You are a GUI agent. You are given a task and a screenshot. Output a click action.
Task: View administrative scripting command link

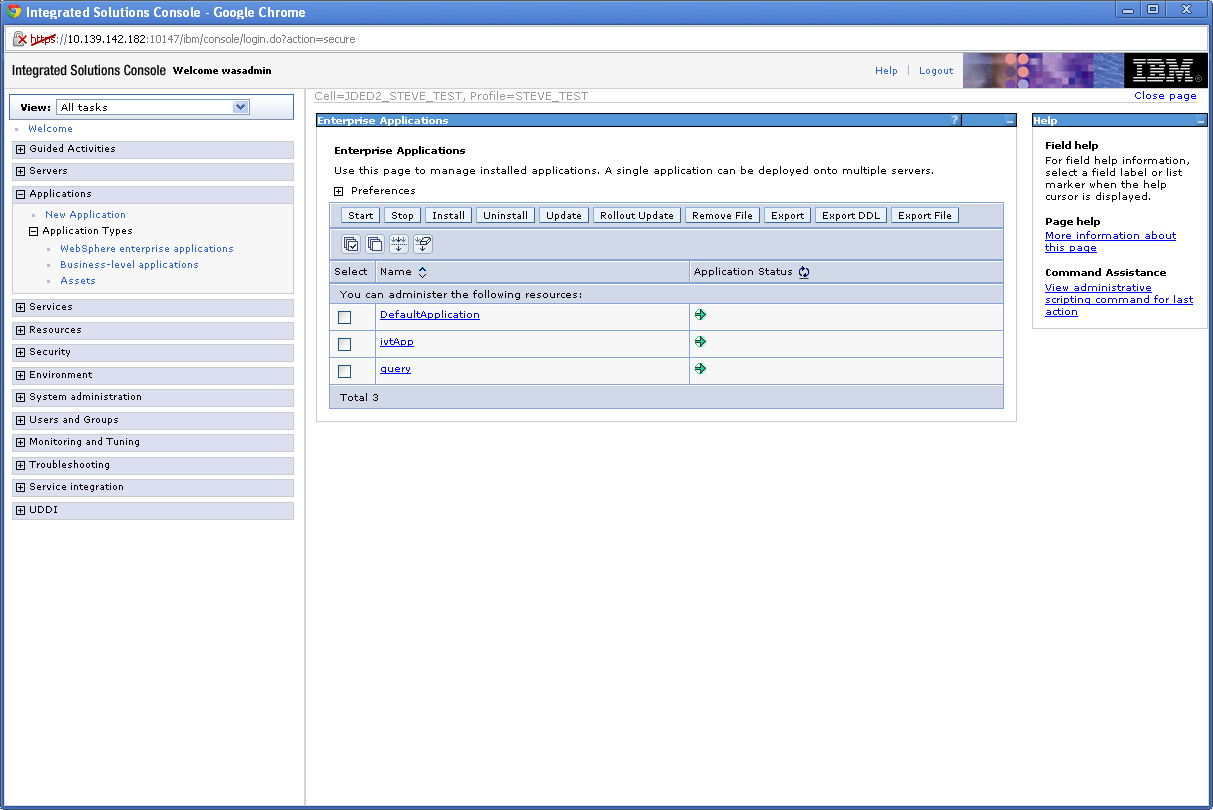[1119, 300]
